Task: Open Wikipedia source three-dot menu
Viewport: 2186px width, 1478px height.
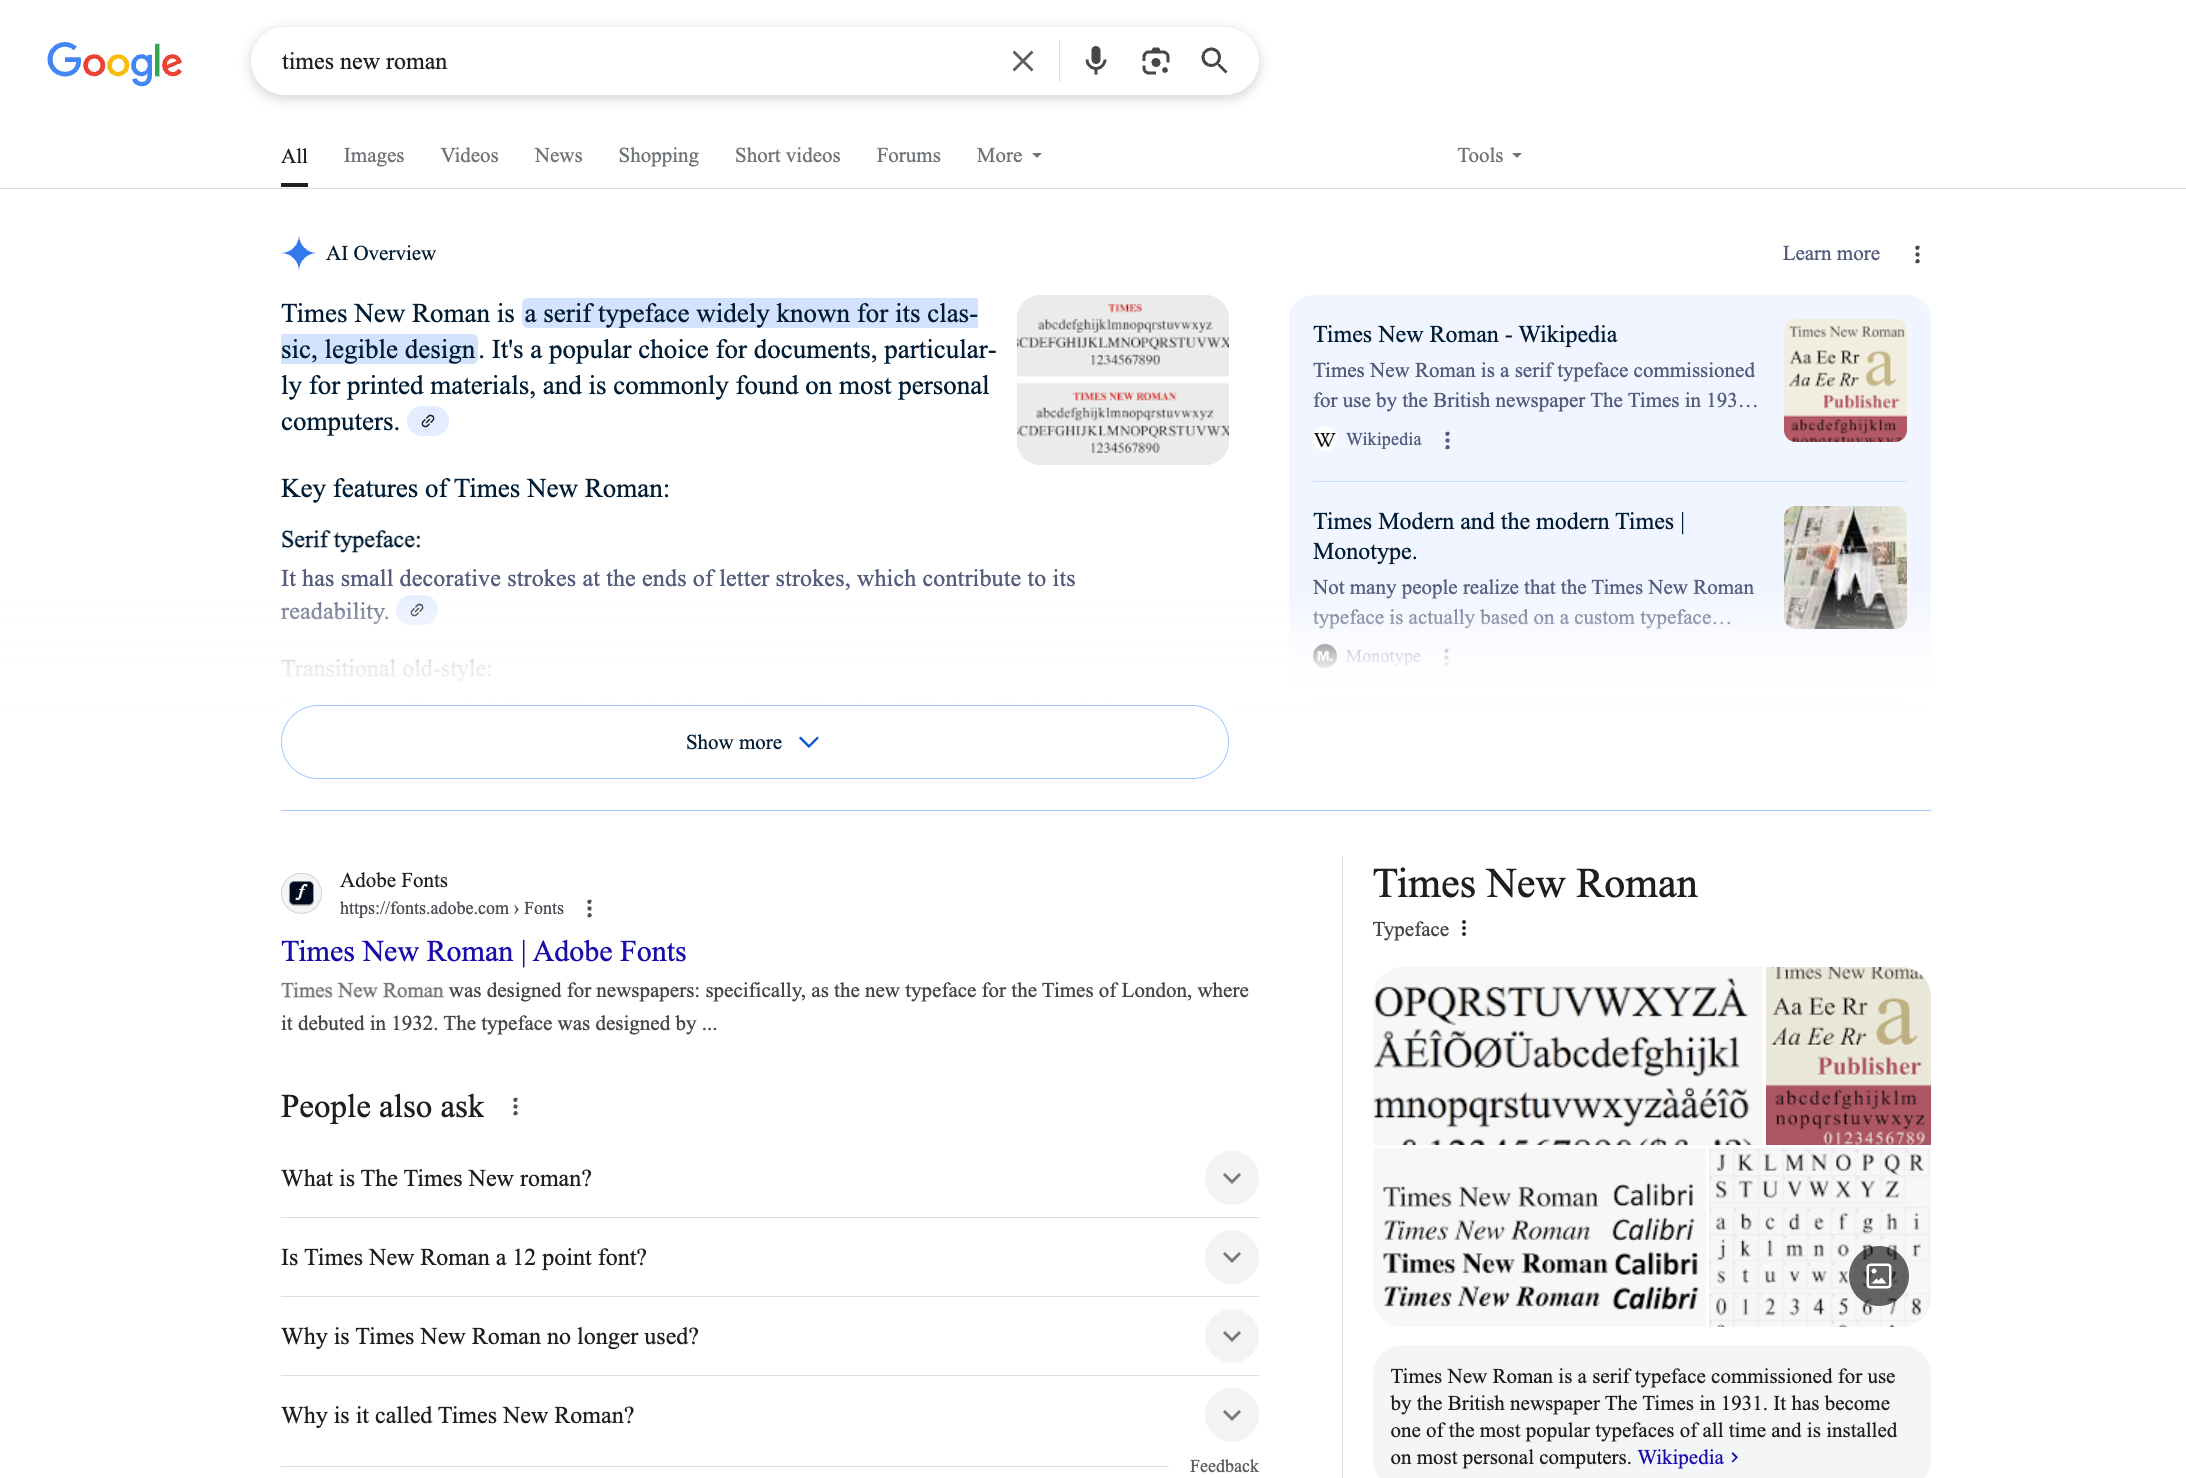Action: (1447, 440)
